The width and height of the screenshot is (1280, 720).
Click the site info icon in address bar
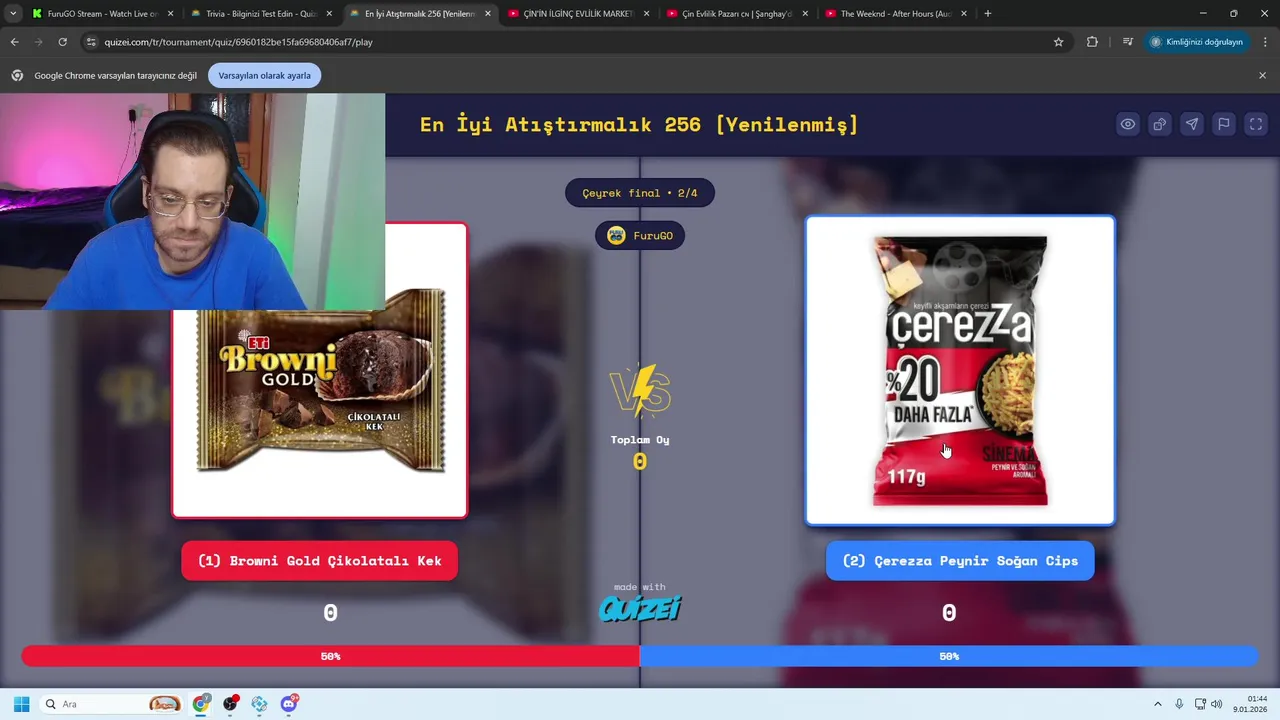point(92,42)
